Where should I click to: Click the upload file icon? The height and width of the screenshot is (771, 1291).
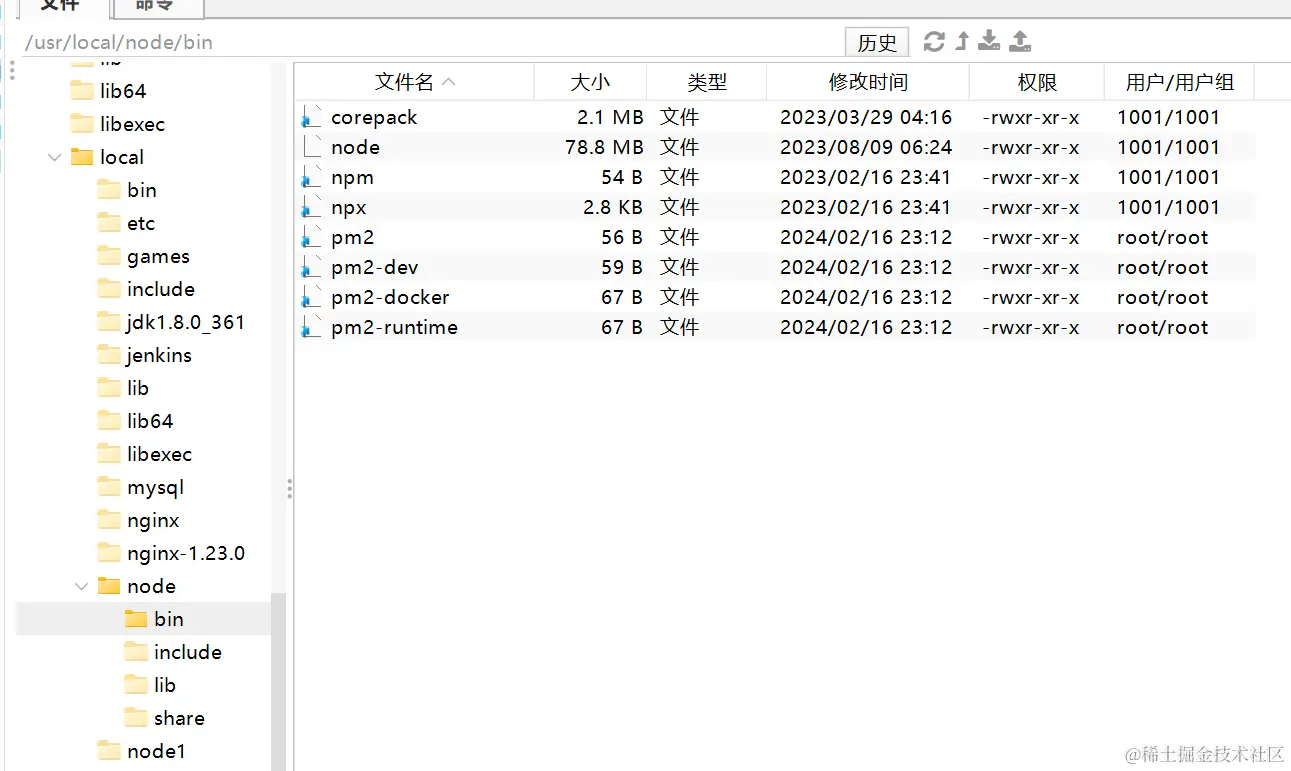pos(1020,41)
